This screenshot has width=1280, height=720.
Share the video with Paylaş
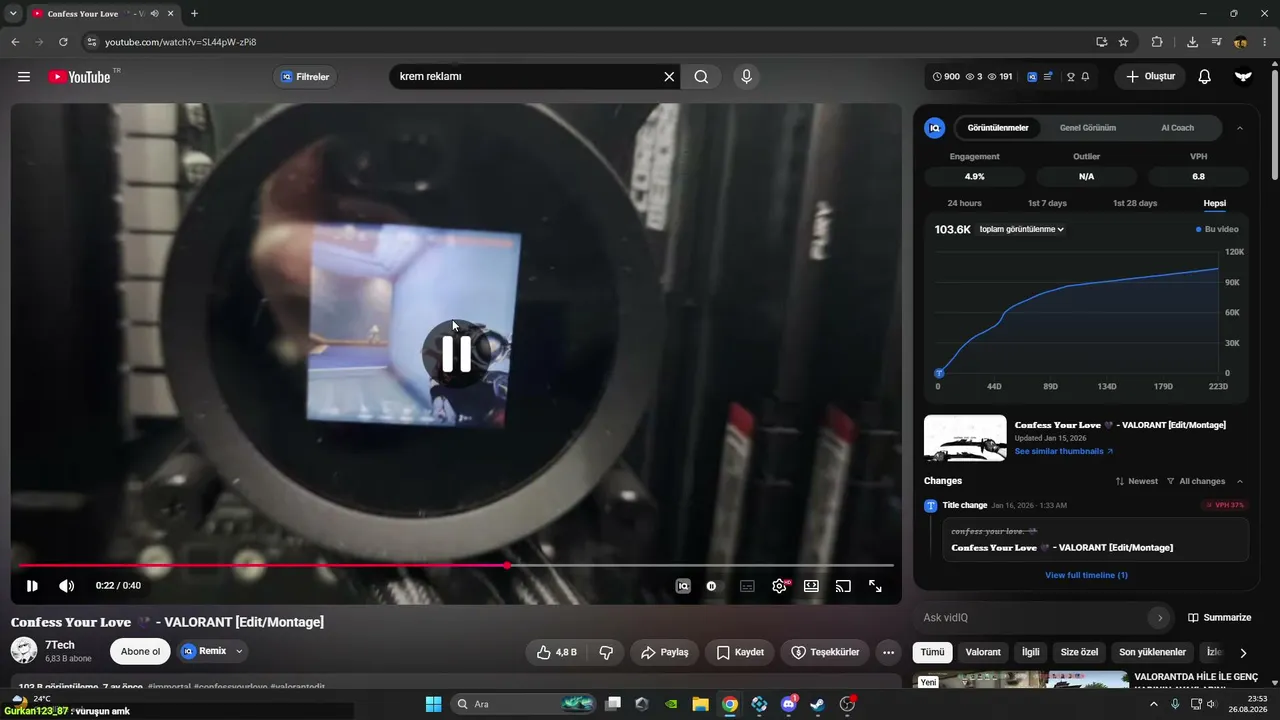click(x=665, y=652)
